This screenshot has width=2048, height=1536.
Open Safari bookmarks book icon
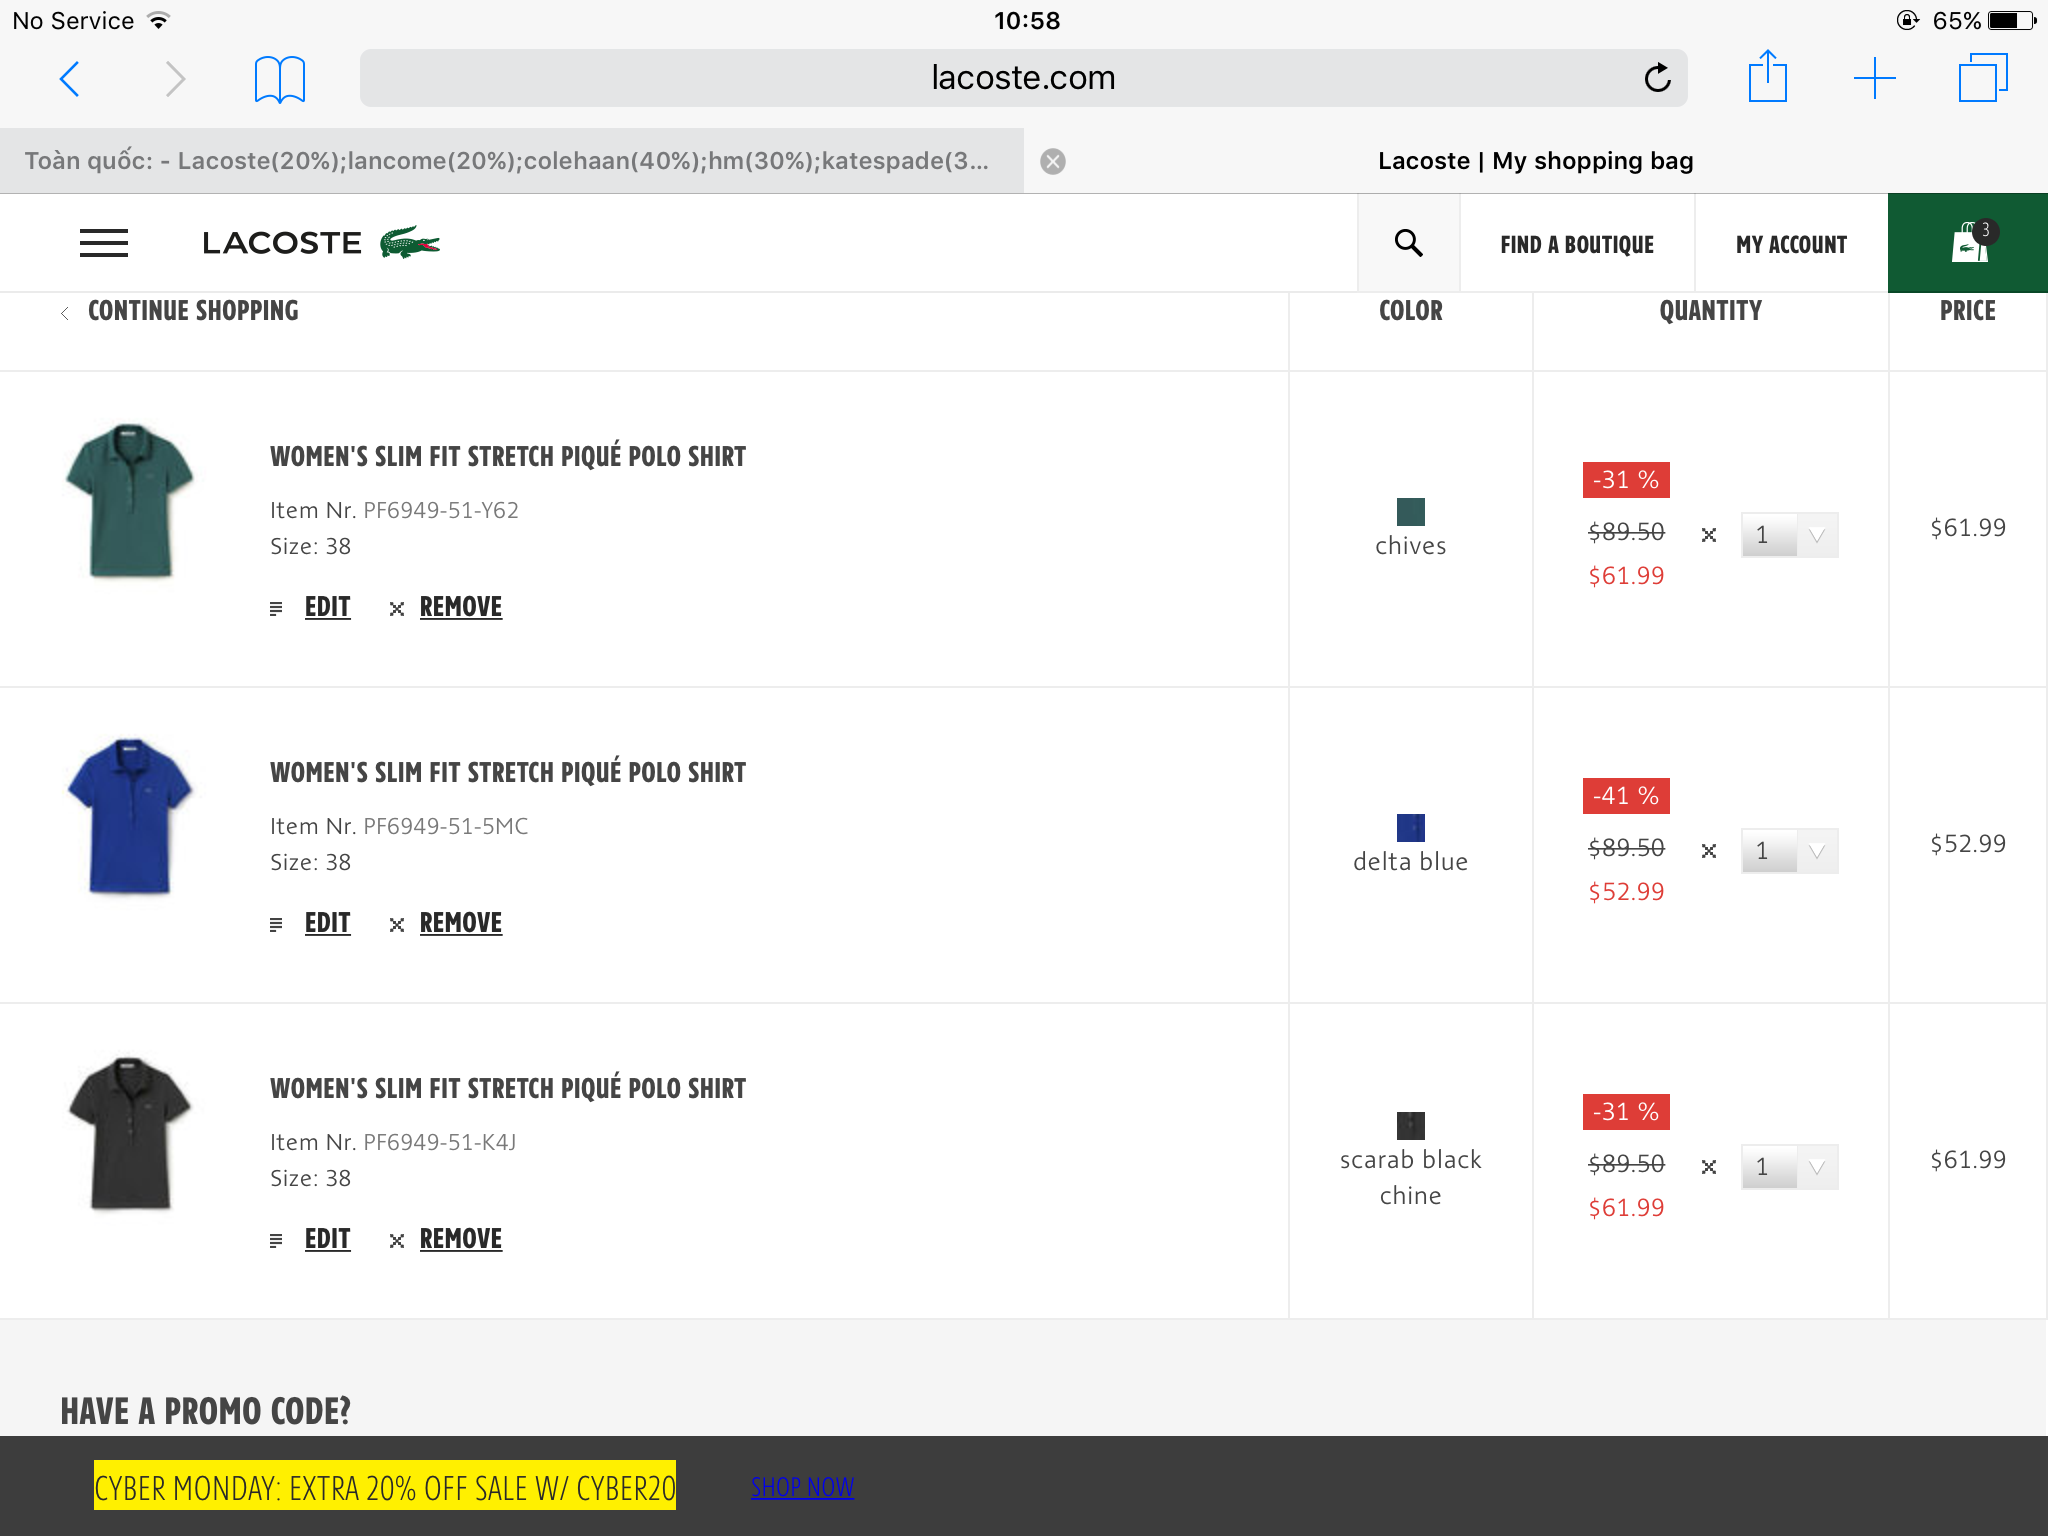280,79
